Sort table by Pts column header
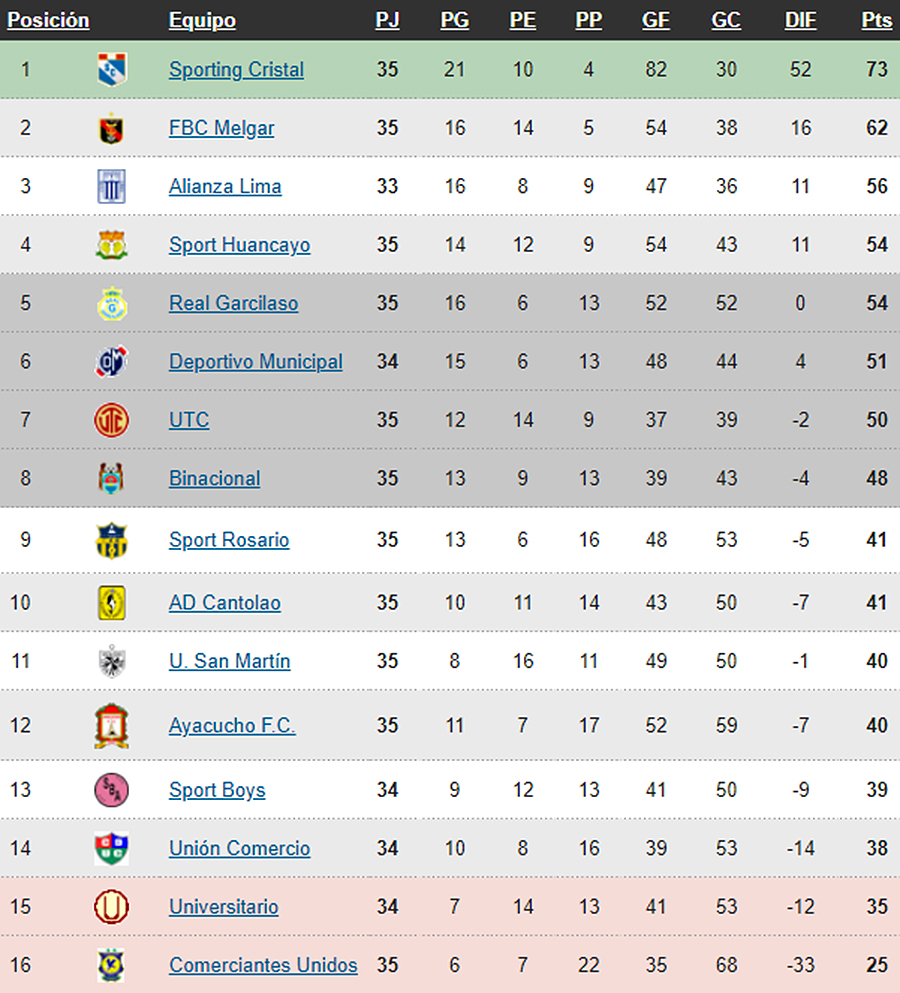 coord(877,20)
